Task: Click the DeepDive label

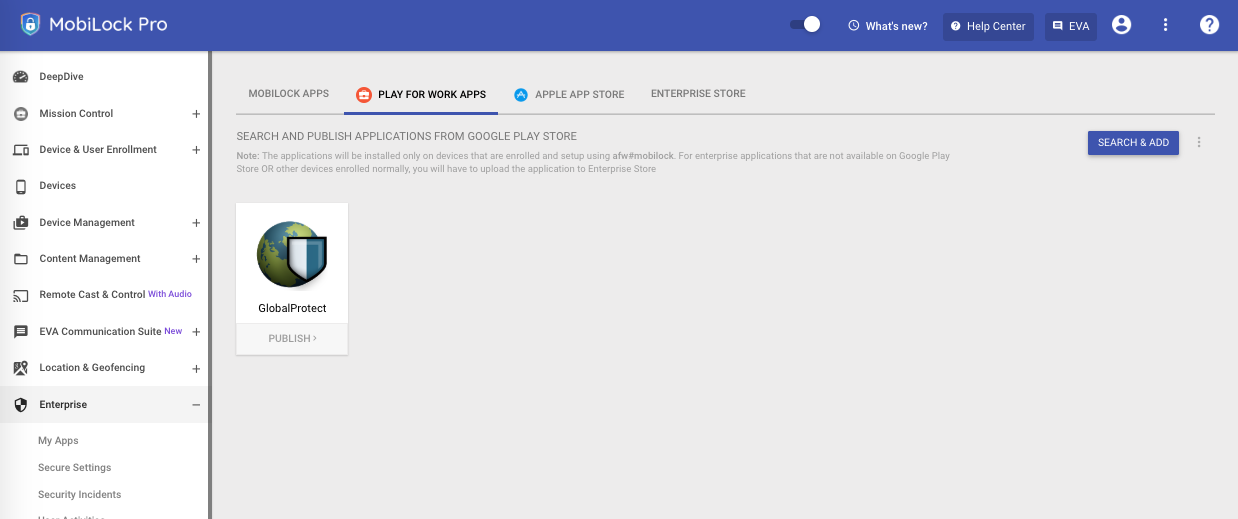Action: 61,77
